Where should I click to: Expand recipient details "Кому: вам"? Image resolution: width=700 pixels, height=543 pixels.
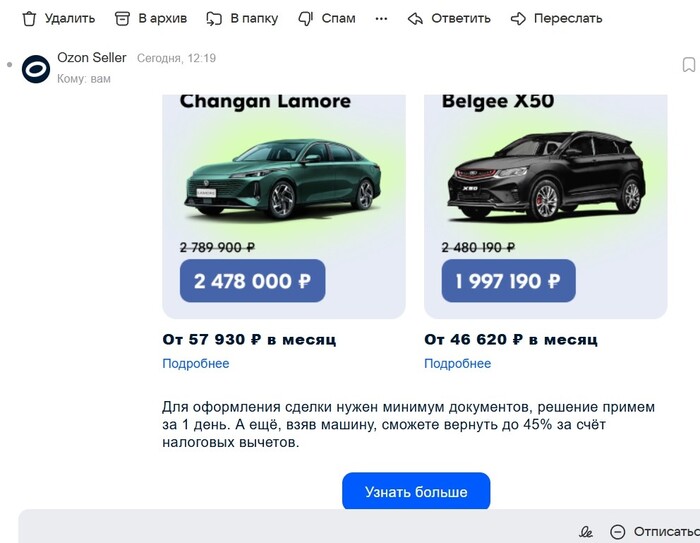pyautogui.click(x=84, y=78)
